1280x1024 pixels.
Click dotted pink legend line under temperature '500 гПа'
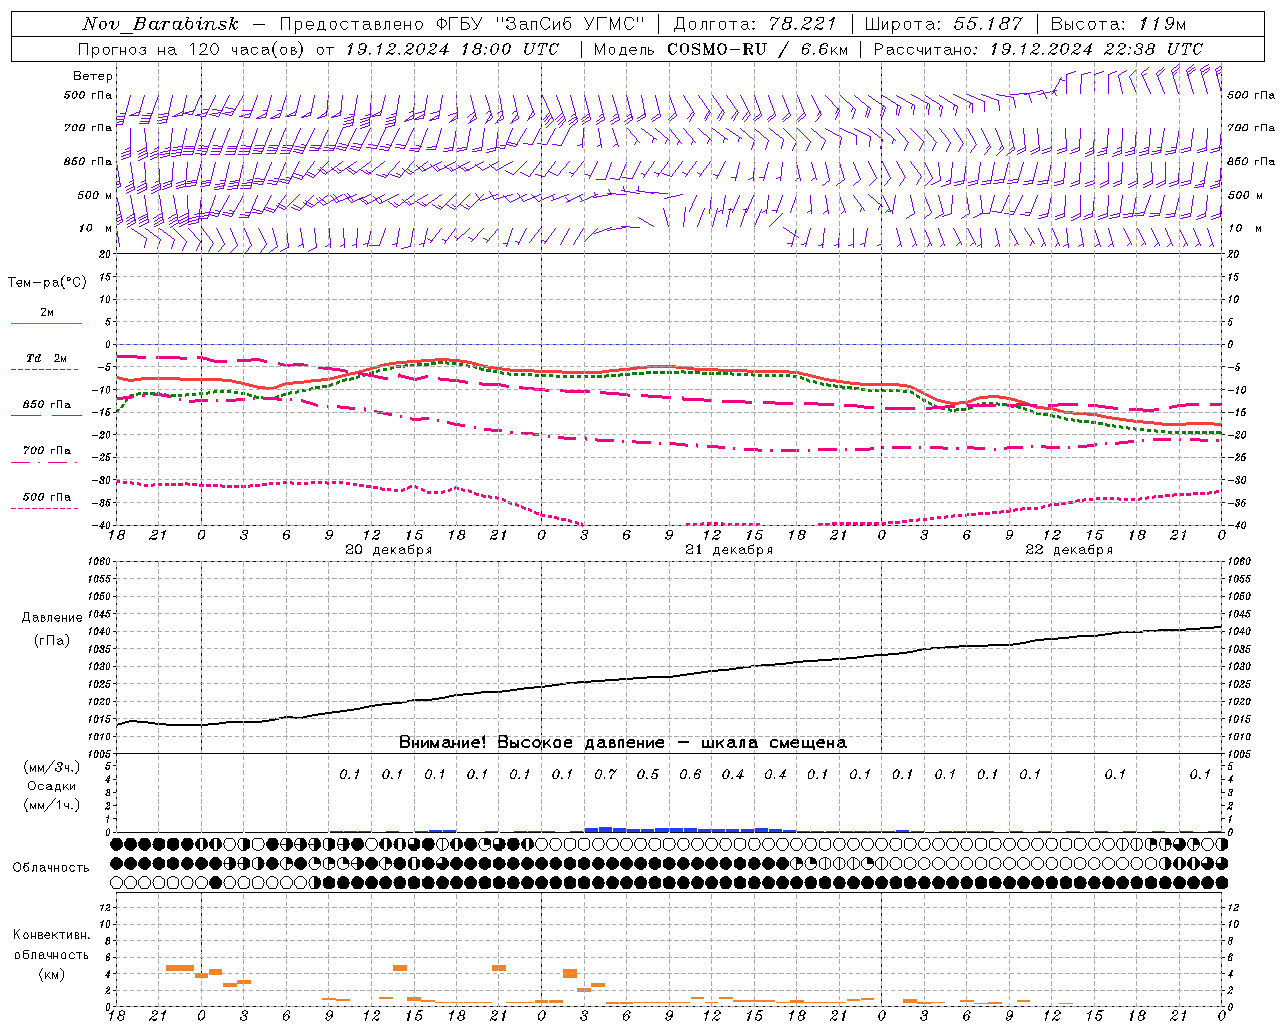[44, 508]
